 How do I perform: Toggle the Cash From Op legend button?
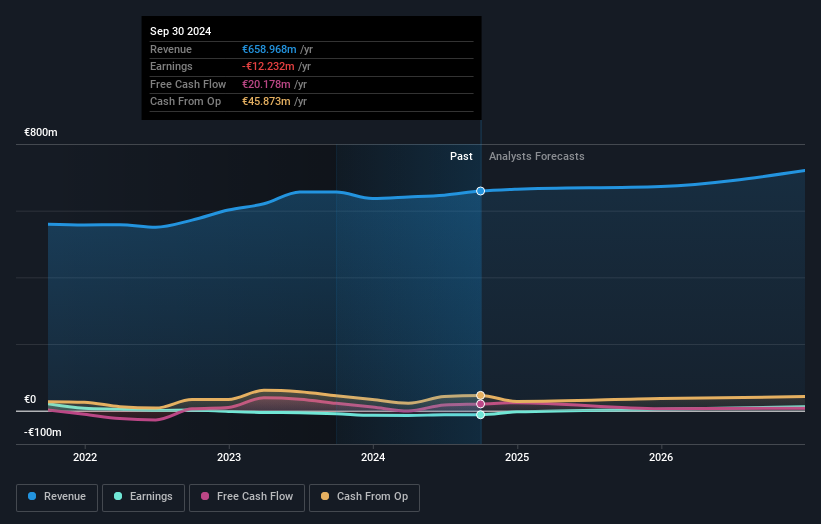(364, 497)
